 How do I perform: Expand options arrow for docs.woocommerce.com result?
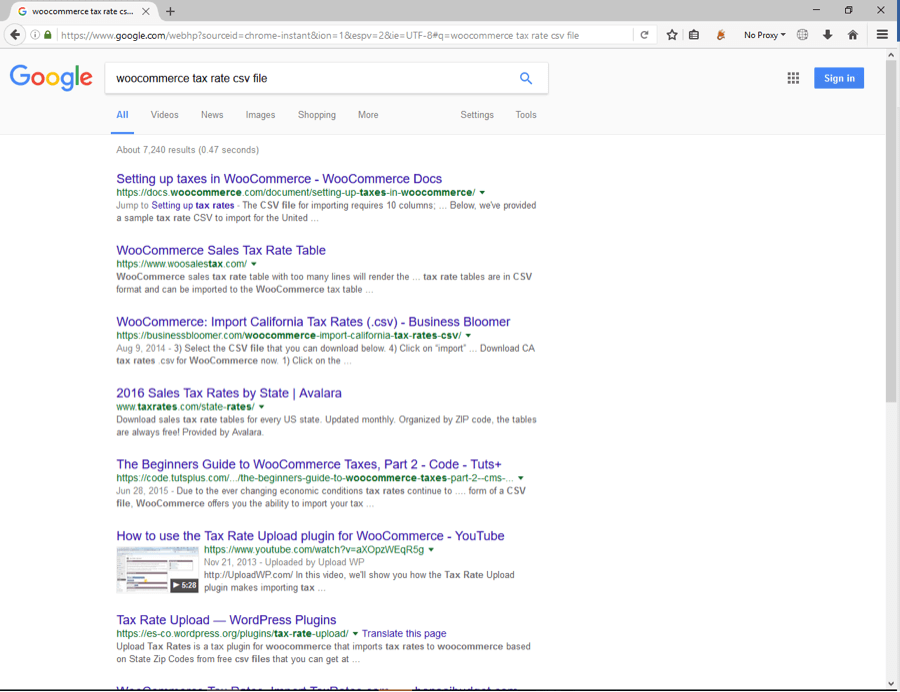click(x=482, y=192)
